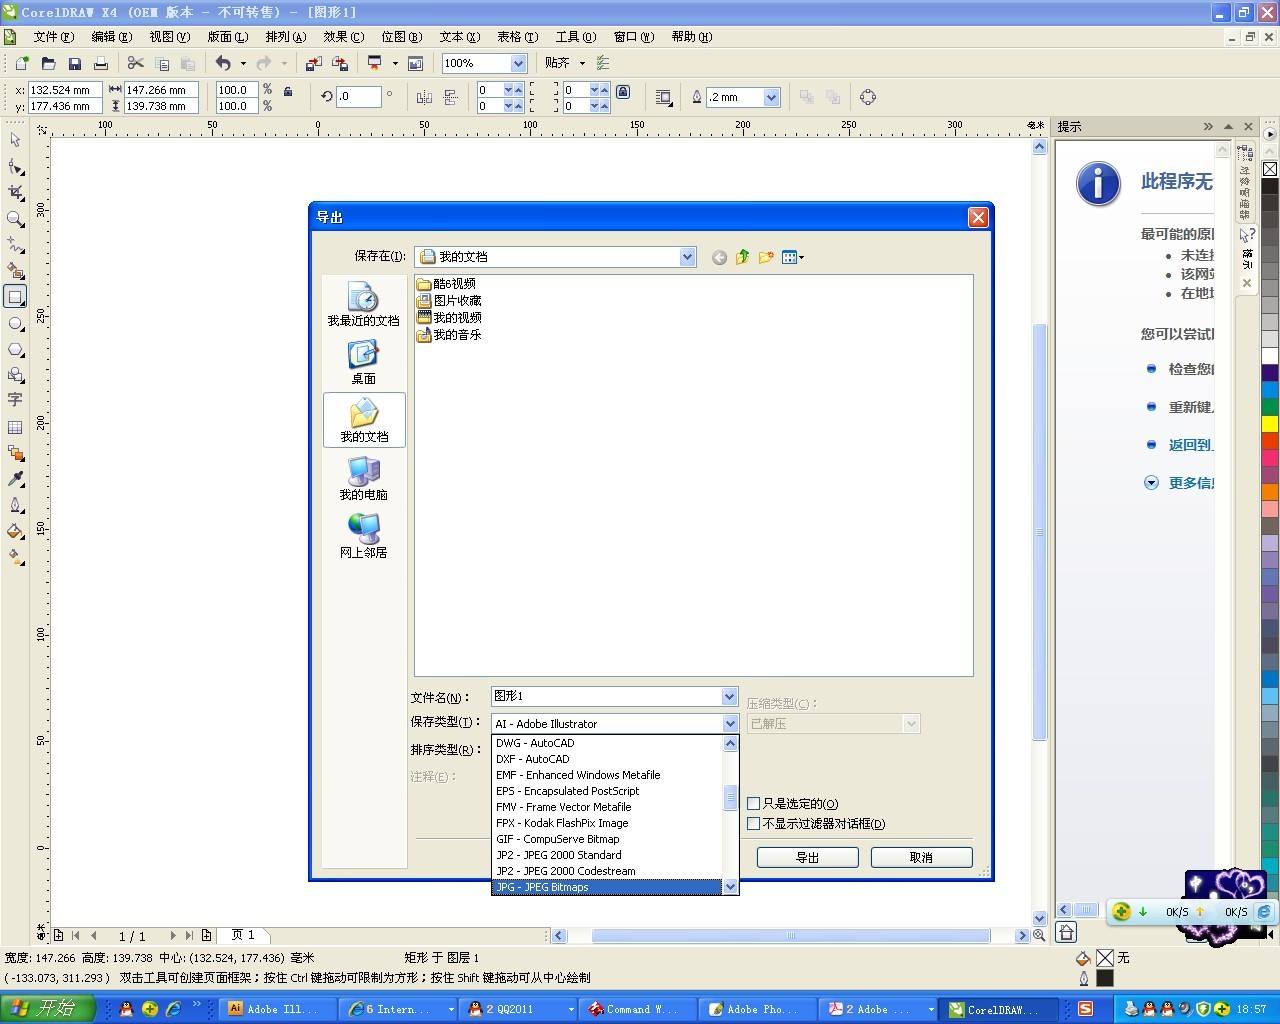Open the 视图 menu
The width and height of the screenshot is (1280, 1024).
point(170,37)
